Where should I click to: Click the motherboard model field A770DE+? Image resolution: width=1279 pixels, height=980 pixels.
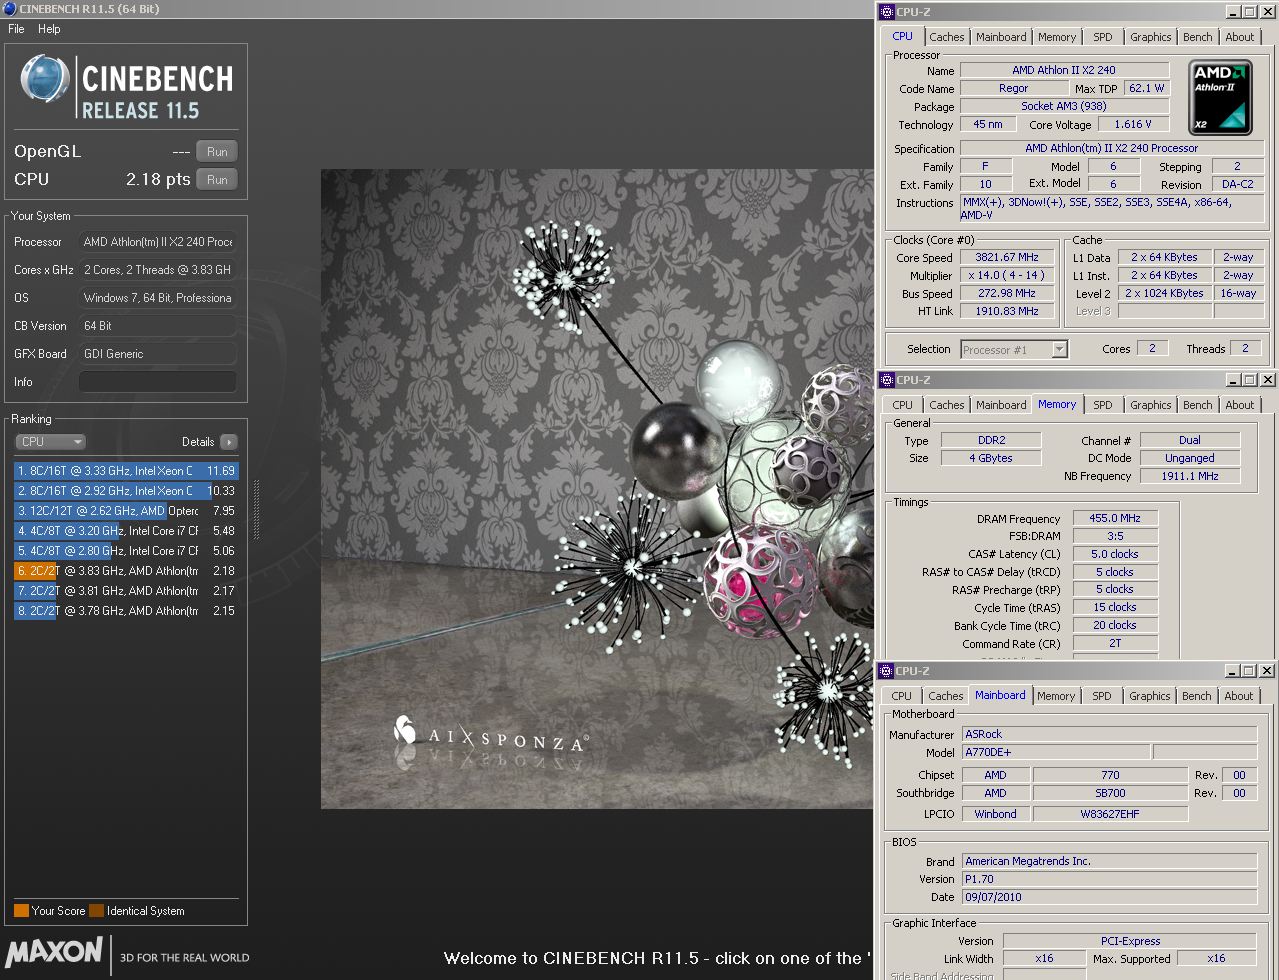pyautogui.click(x=1055, y=752)
